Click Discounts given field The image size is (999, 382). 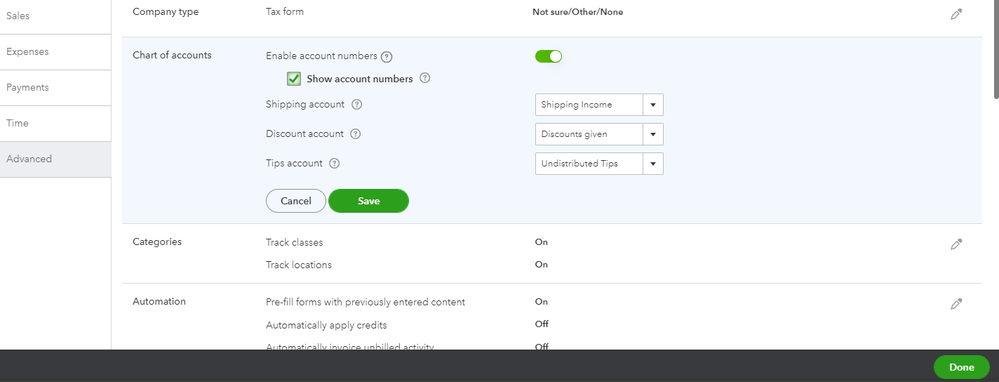click(x=589, y=134)
